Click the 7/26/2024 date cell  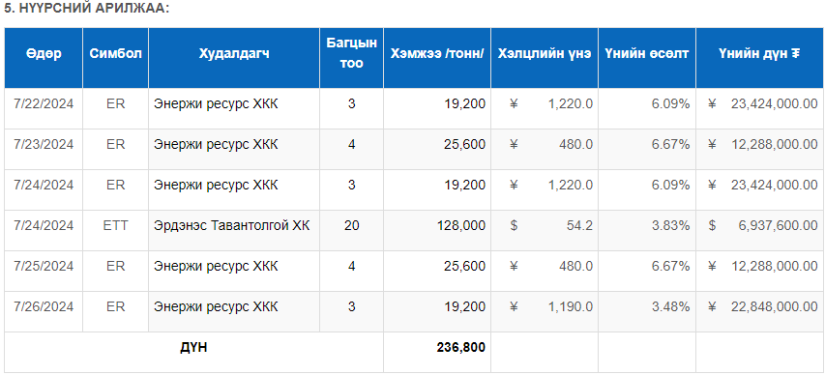tap(44, 311)
